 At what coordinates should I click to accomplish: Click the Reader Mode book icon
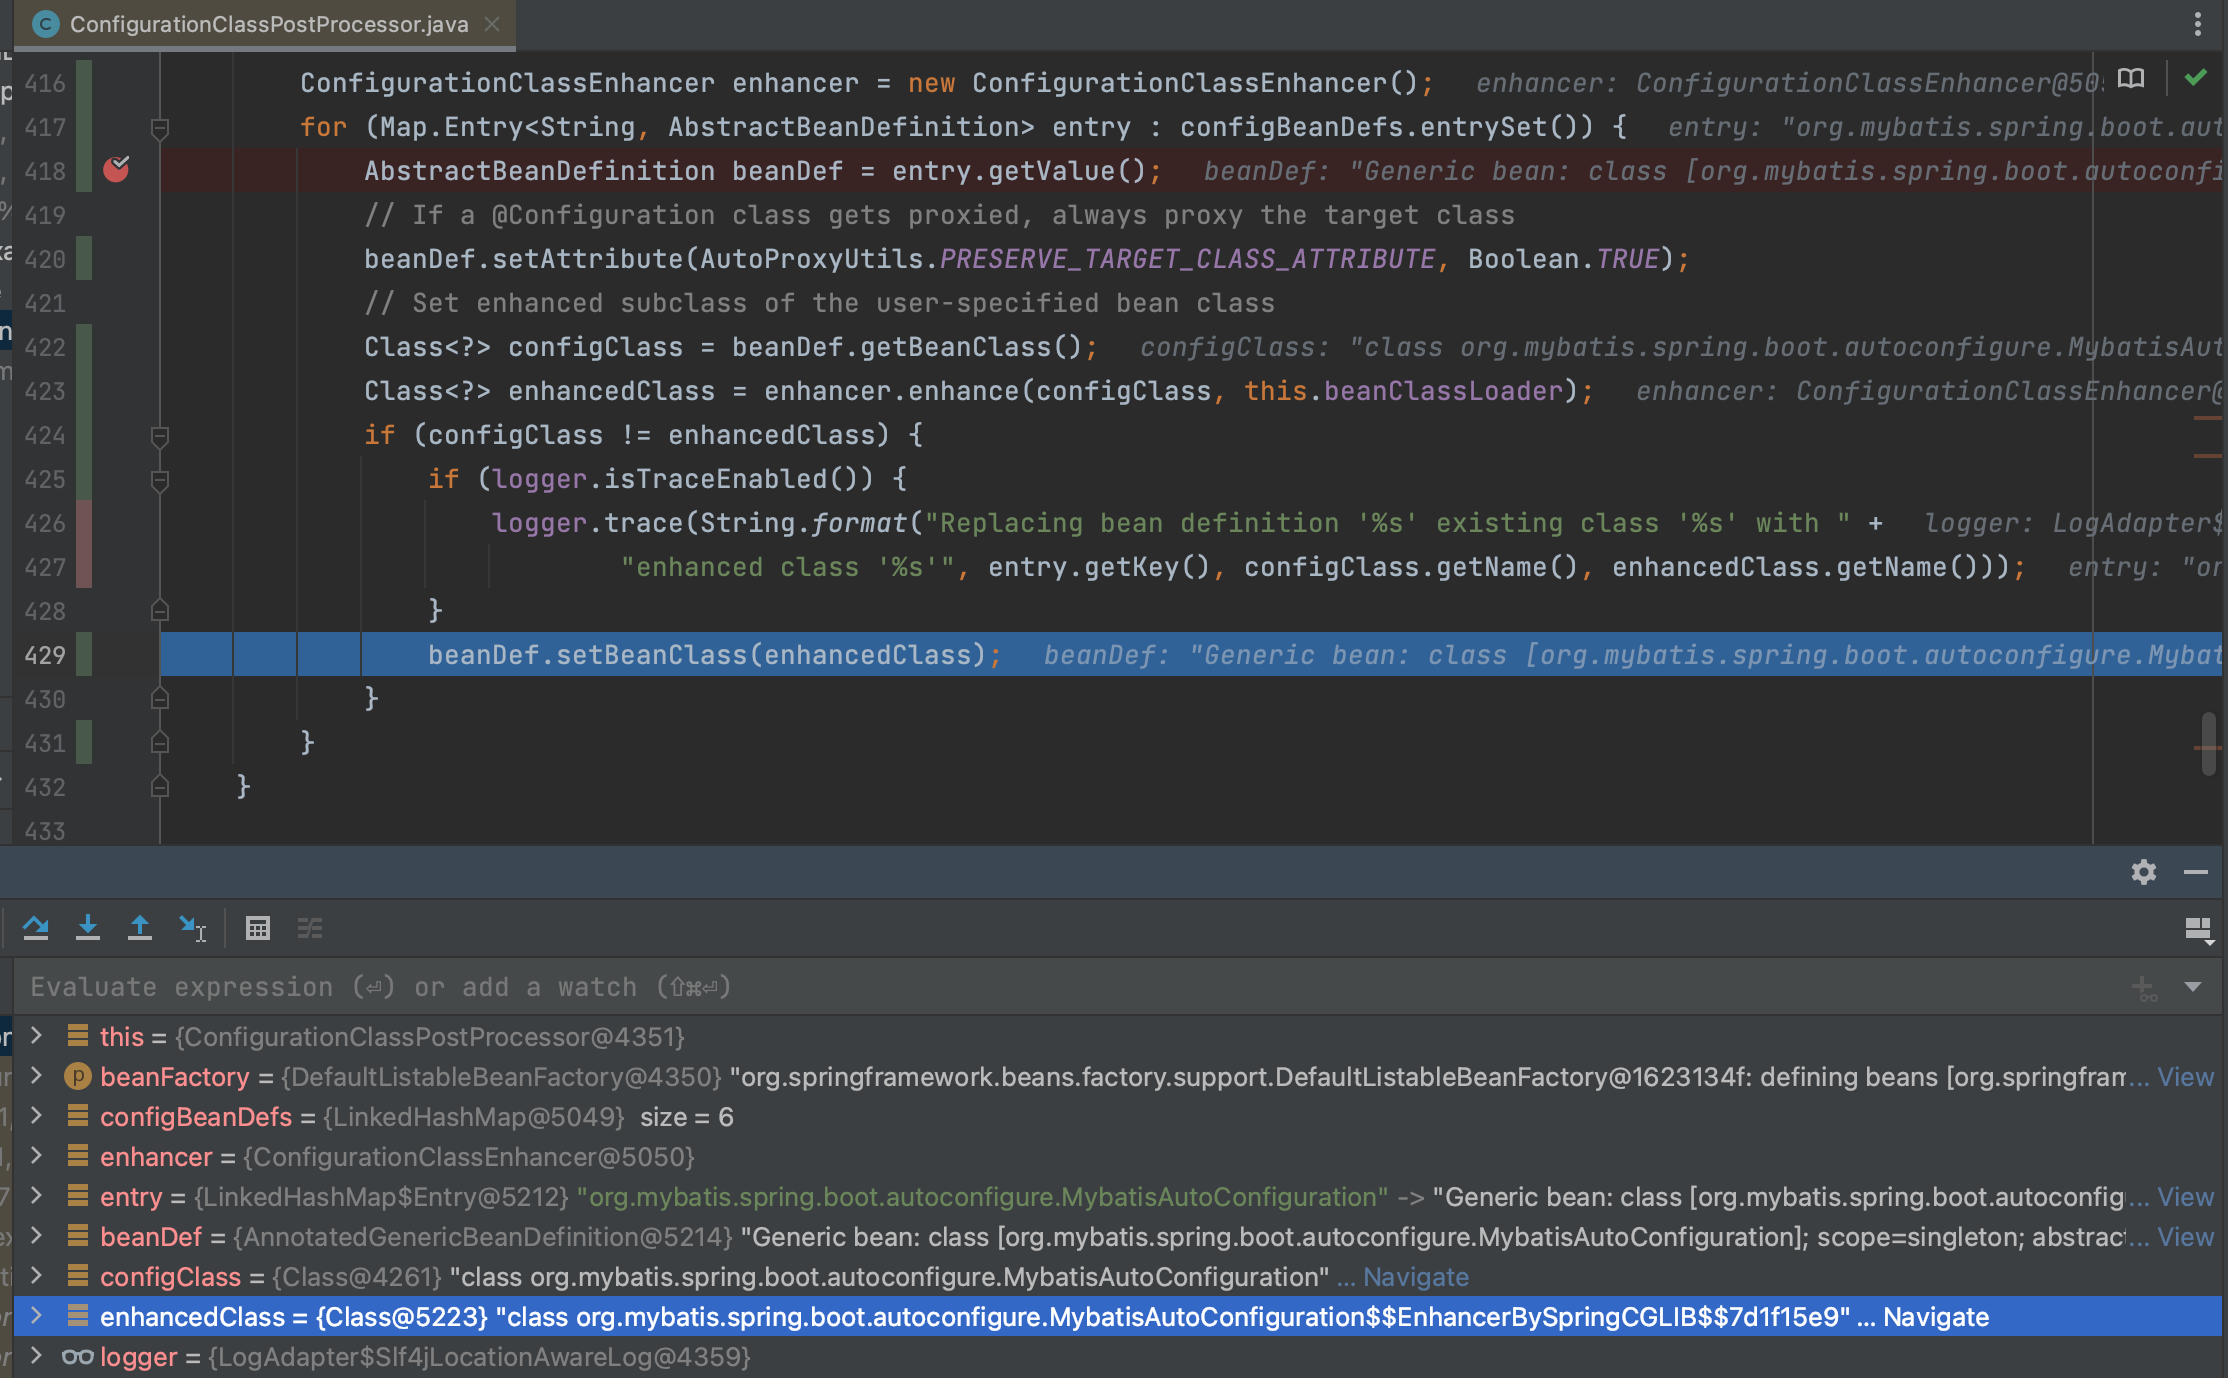click(2131, 79)
